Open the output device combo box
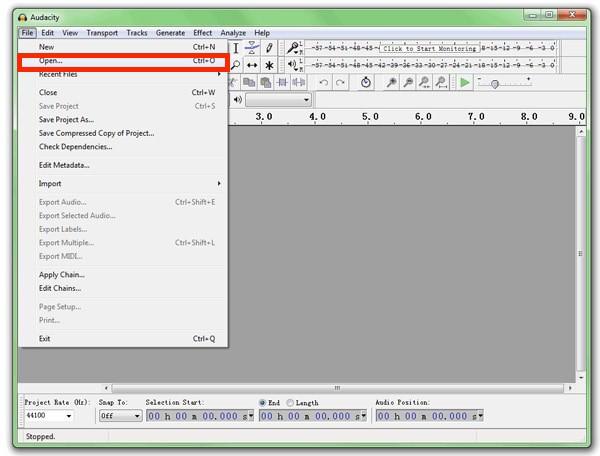Viewport: 600px width, 456px height. click(x=278, y=100)
